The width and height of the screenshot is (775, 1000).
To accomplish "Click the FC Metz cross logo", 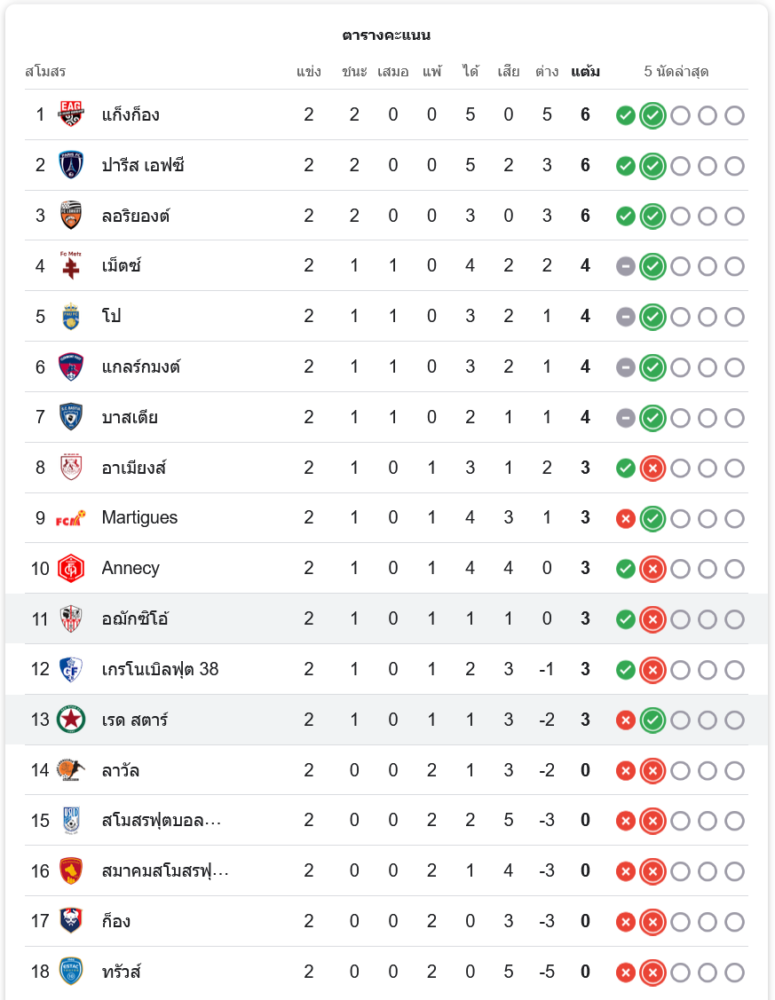I will 71,265.
